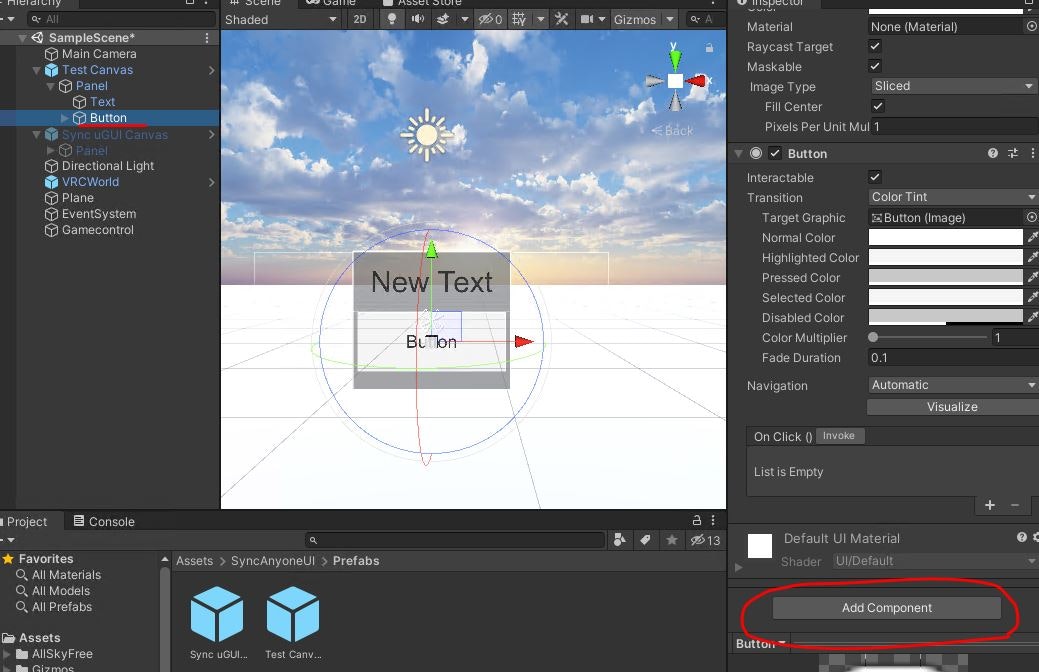Click the Visualize navigation button
Screen dimensions: 1039x672
[952, 407]
